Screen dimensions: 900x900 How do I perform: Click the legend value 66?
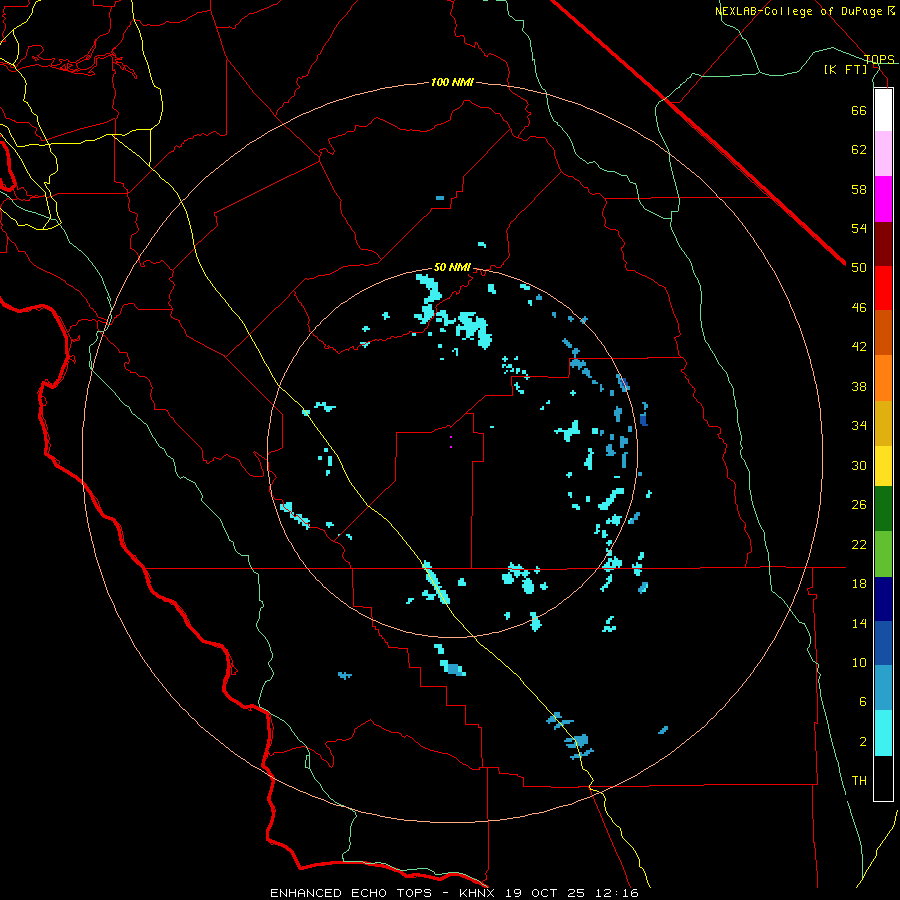point(859,110)
